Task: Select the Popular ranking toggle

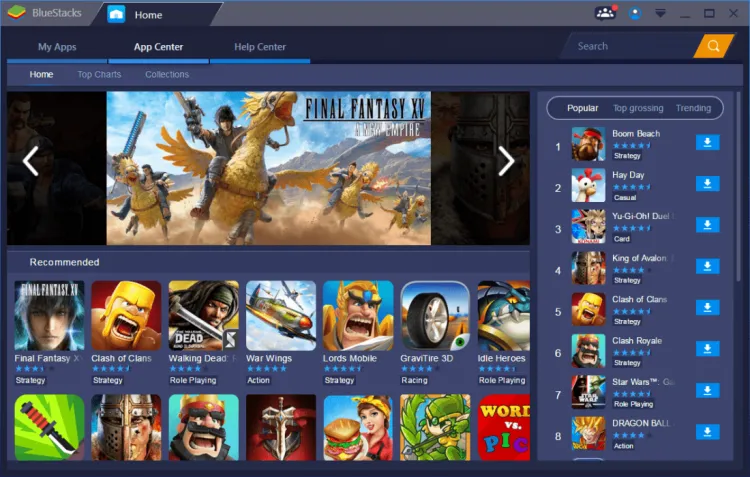Action: click(x=583, y=108)
